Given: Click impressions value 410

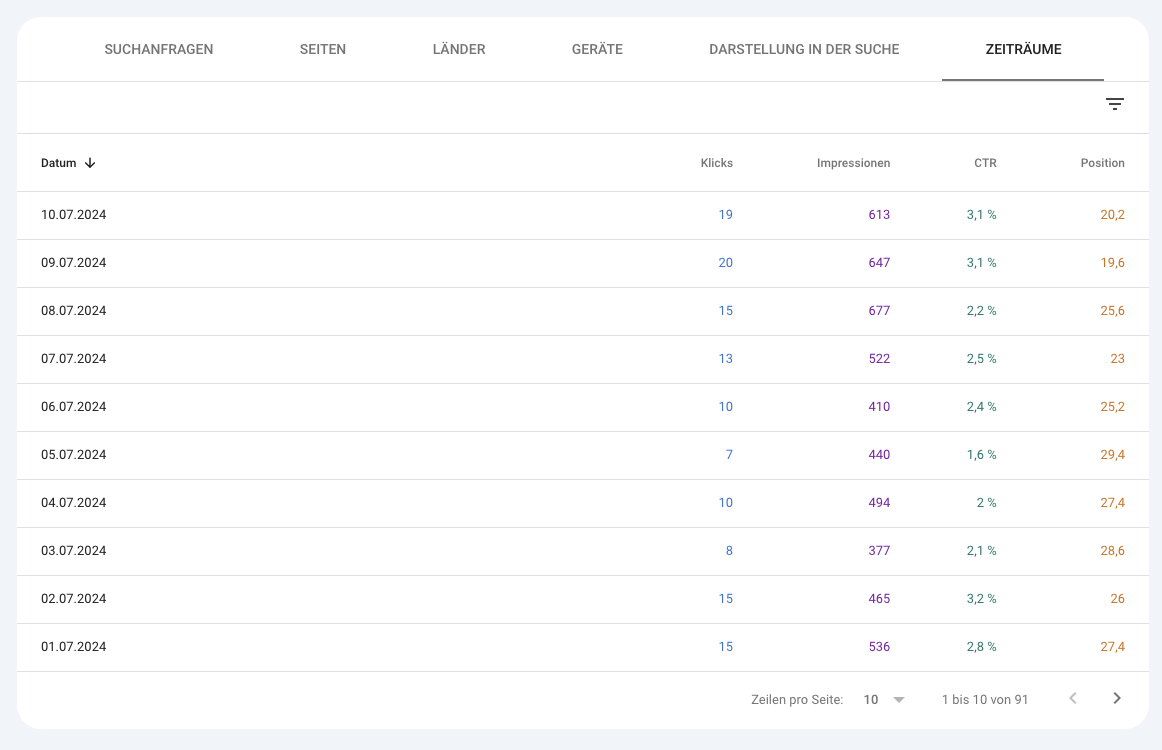Looking at the screenshot, I should coord(879,407).
